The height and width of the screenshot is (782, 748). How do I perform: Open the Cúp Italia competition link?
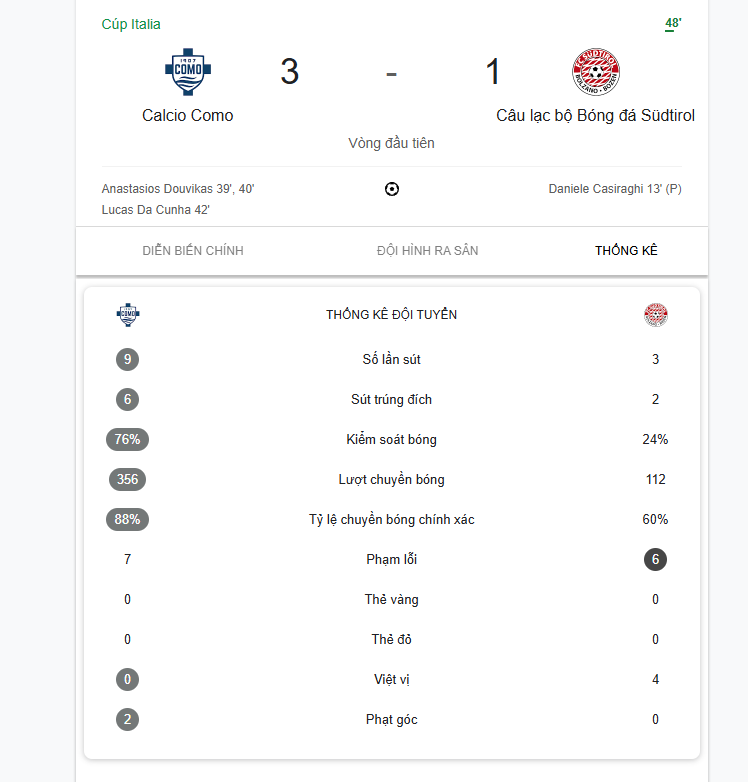[131, 24]
